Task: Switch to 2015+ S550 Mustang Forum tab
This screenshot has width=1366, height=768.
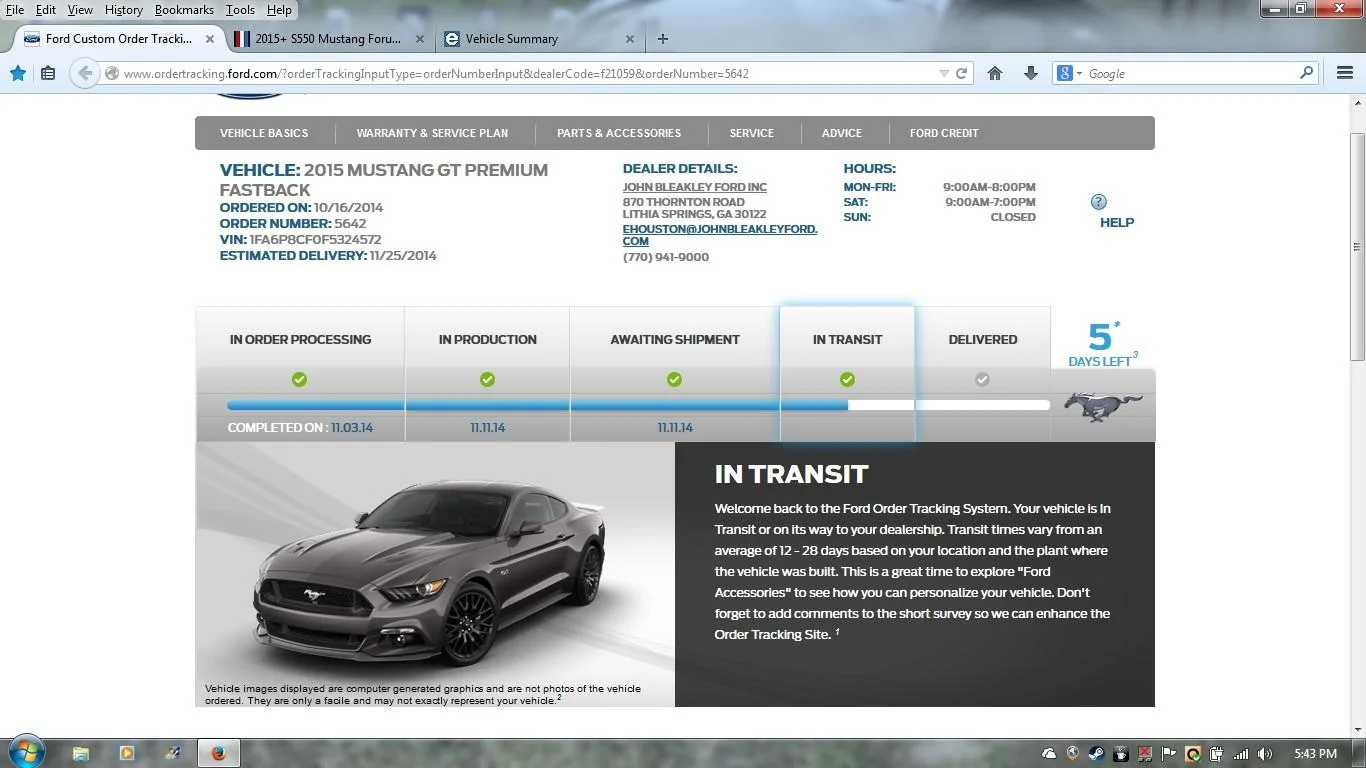Action: pyautogui.click(x=327, y=39)
